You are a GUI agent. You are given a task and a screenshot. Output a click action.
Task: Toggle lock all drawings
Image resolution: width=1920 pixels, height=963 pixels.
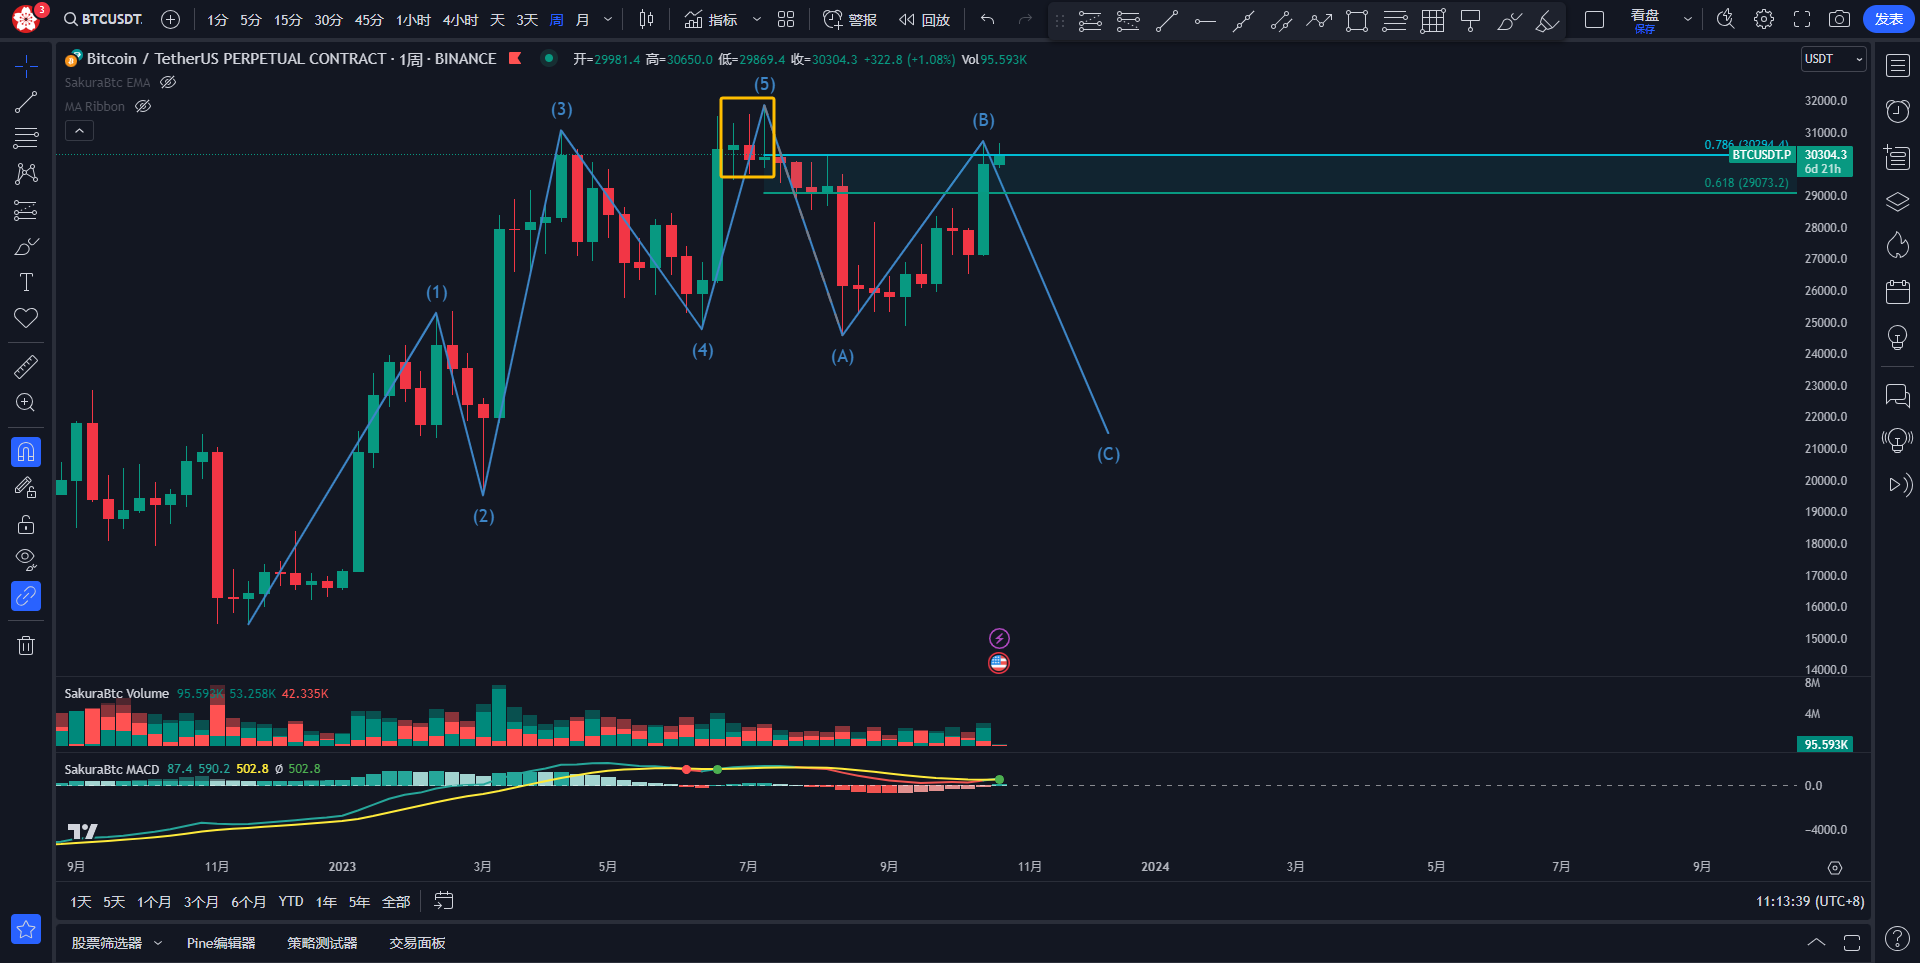click(x=26, y=524)
